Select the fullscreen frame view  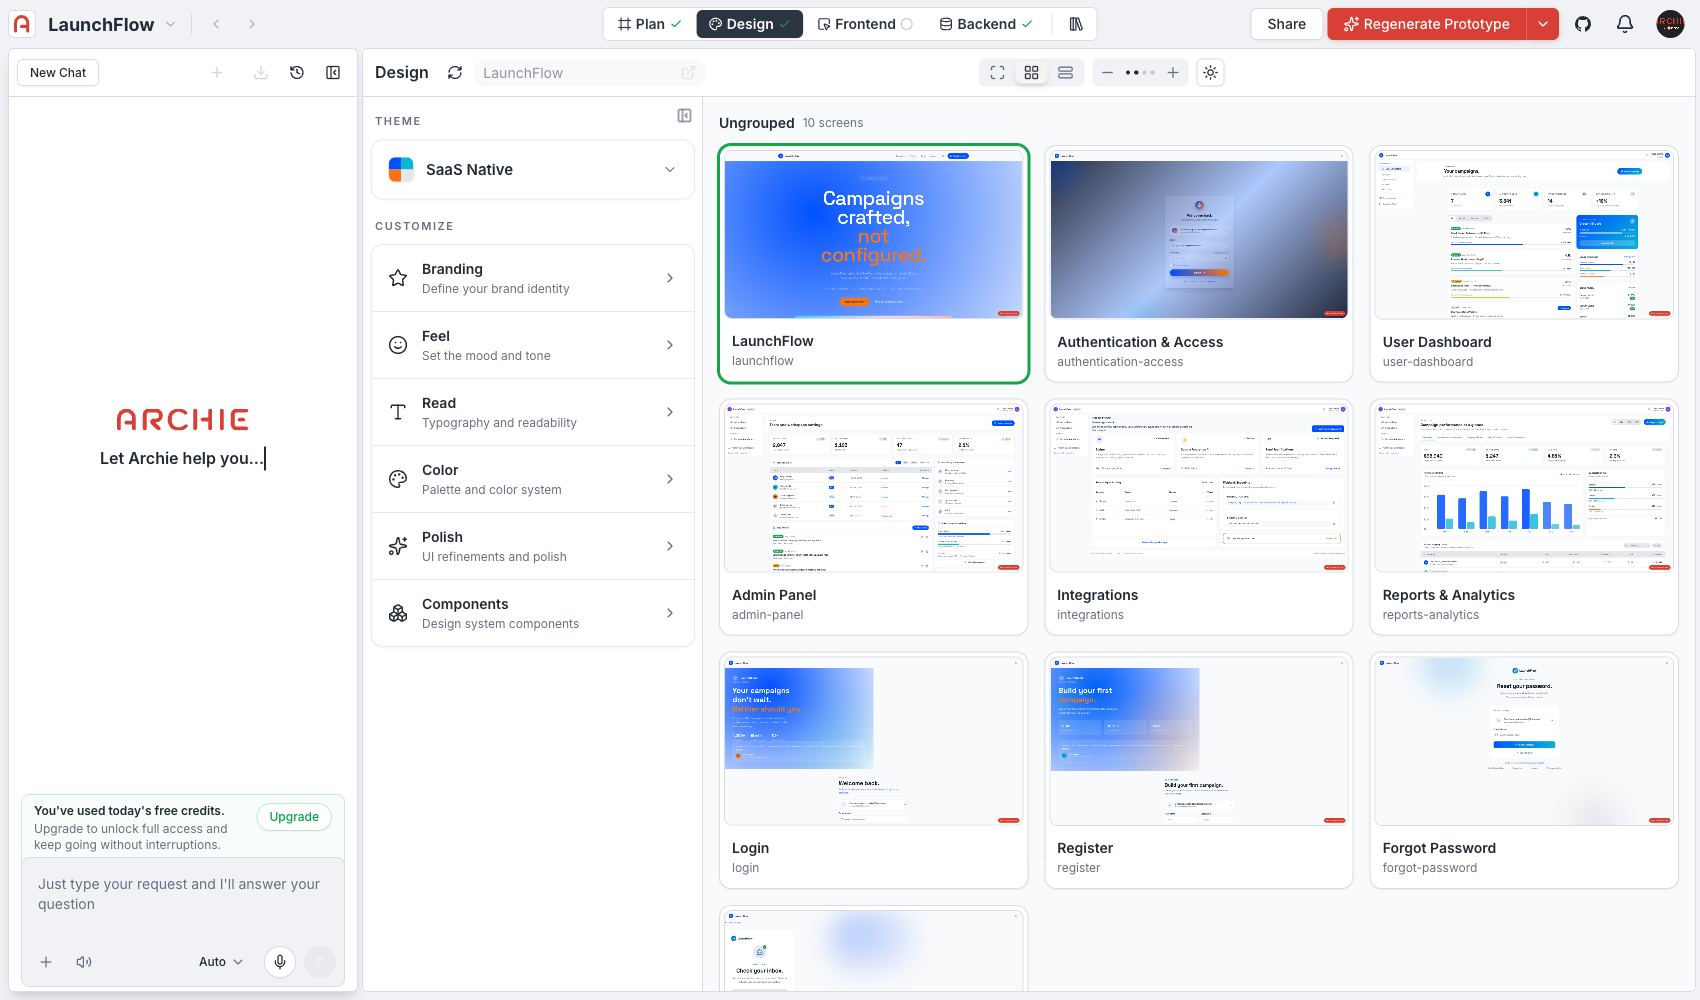pyautogui.click(x=997, y=73)
